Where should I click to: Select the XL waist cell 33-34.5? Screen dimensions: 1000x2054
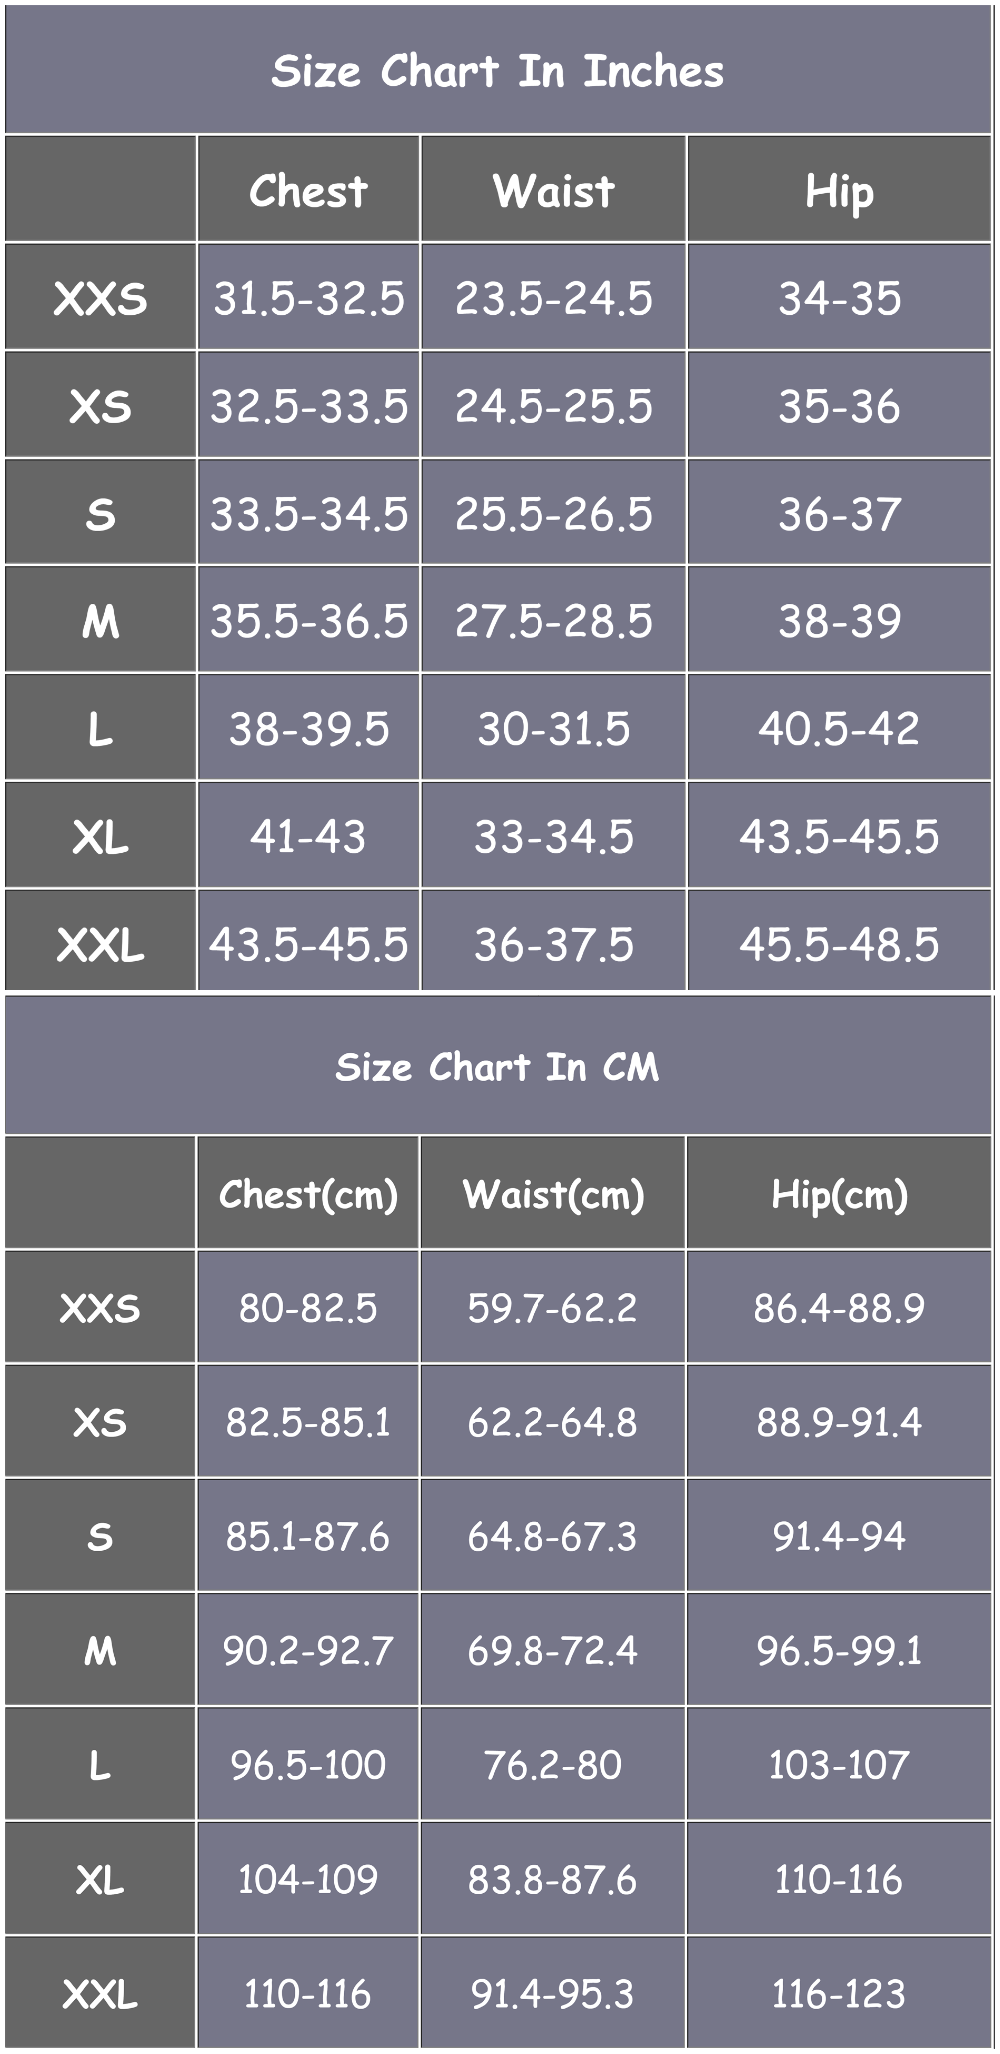(553, 836)
